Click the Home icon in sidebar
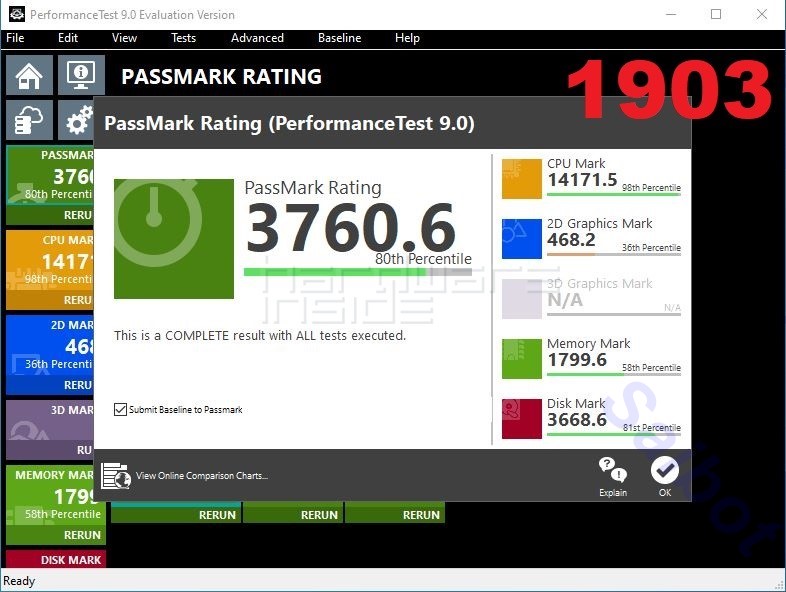786x592 pixels. click(x=29, y=76)
